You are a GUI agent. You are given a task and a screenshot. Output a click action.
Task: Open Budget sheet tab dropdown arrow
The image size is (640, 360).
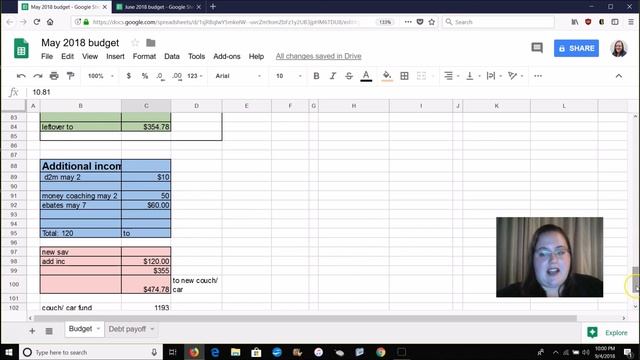(x=98, y=329)
